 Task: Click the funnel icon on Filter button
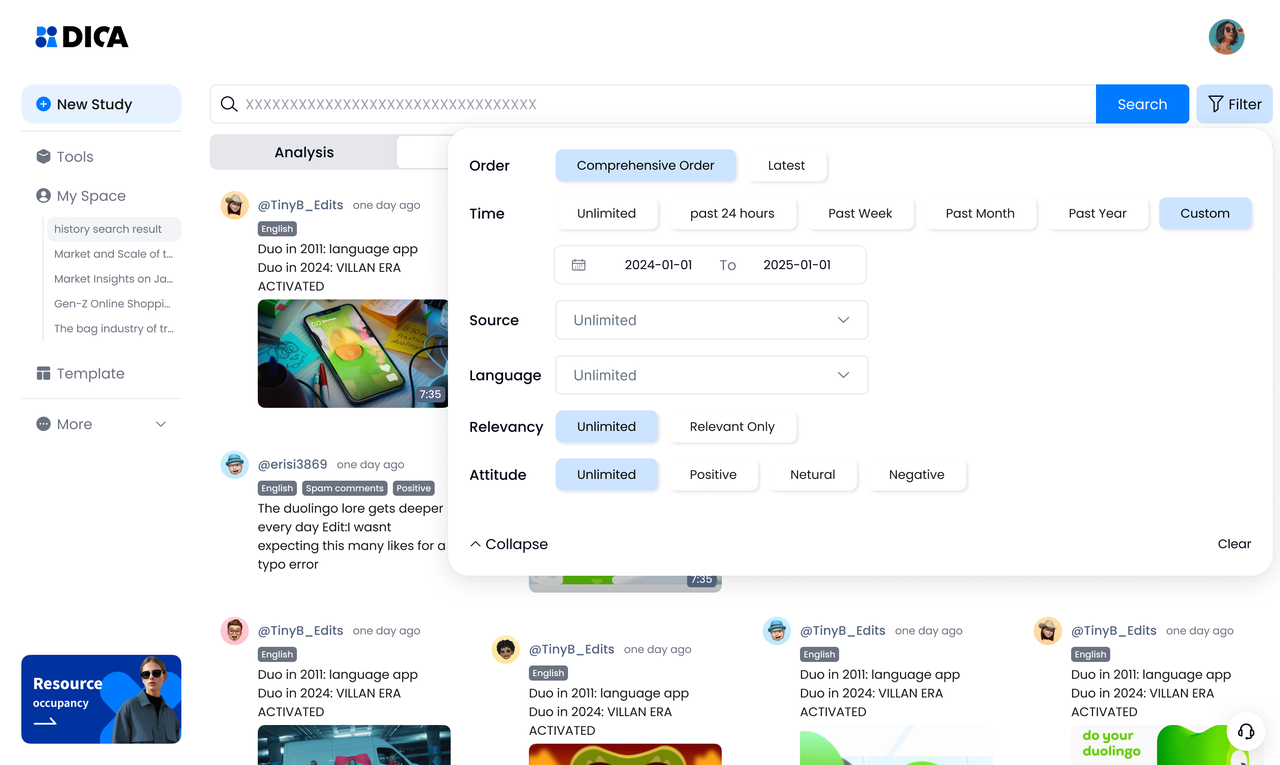1215,104
